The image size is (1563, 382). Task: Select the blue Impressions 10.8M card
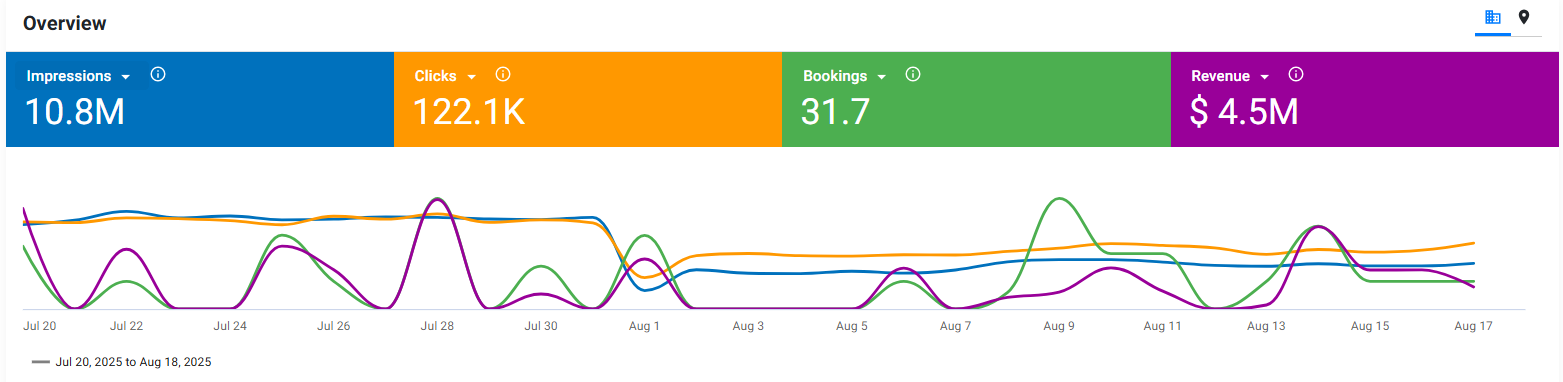[x=199, y=100]
